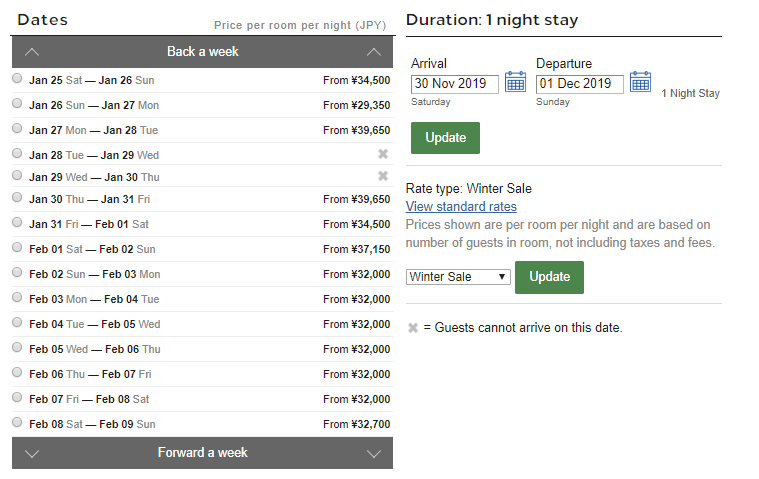Open the Departure date calendar icon
Viewport: 759px width, 479px height.
pyautogui.click(x=640, y=82)
